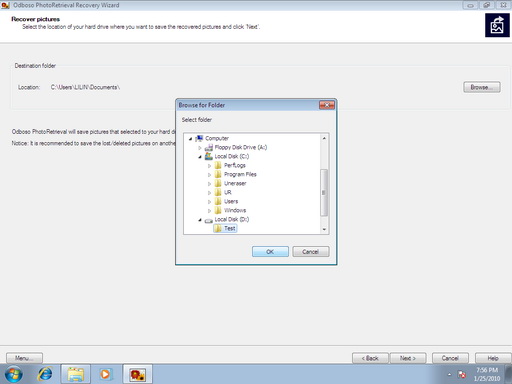Collapse the Local Disk (D:) node

point(200,220)
